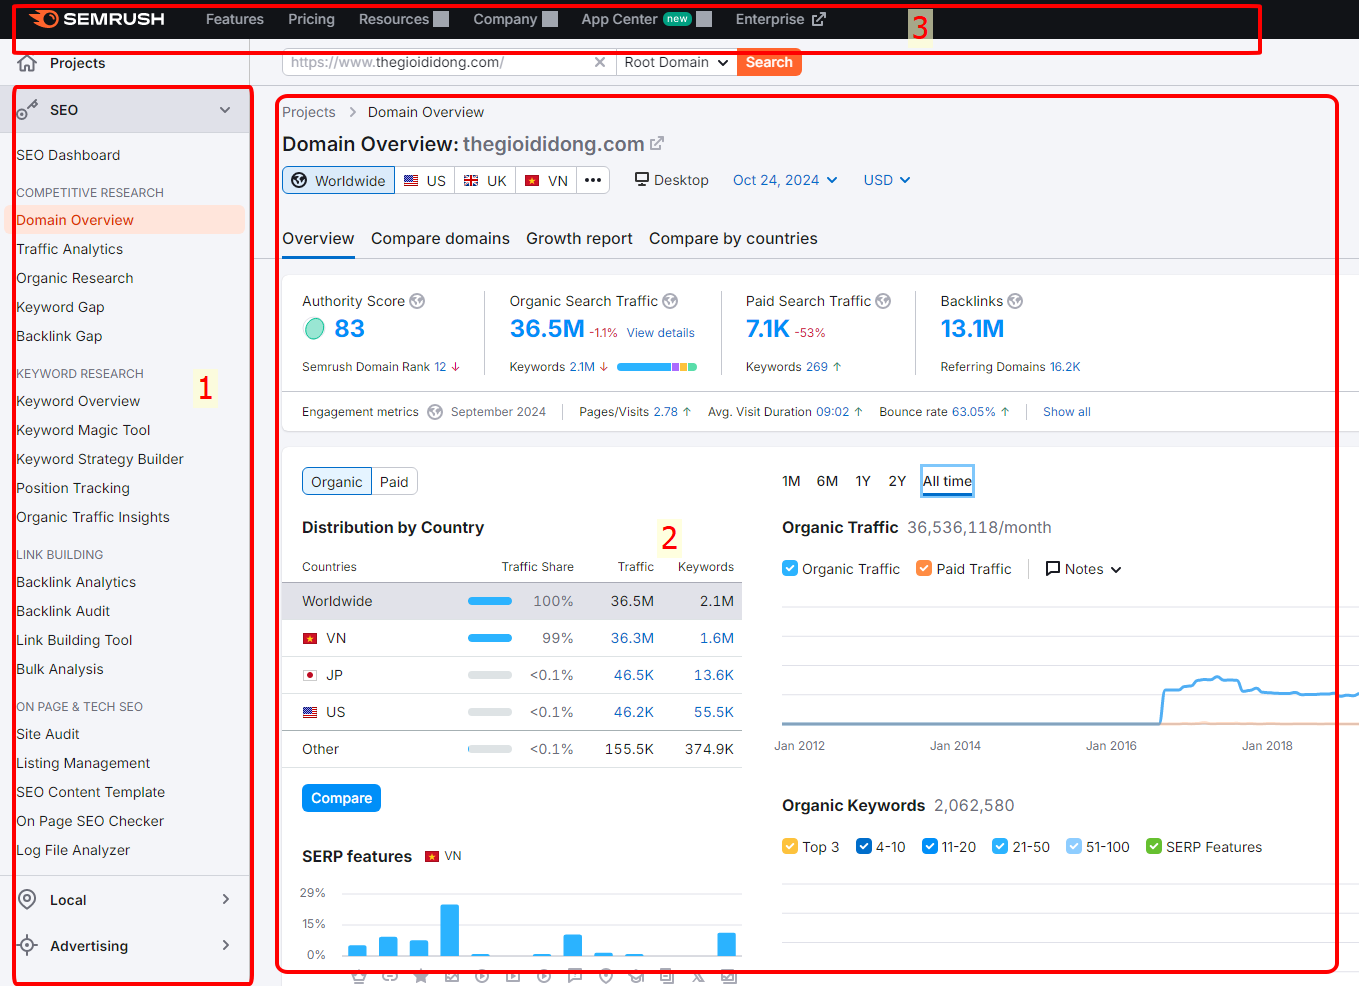This screenshot has height=986, width=1359.
Task: Click the orange Search button
Action: pyautogui.click(x=769, y=62)
